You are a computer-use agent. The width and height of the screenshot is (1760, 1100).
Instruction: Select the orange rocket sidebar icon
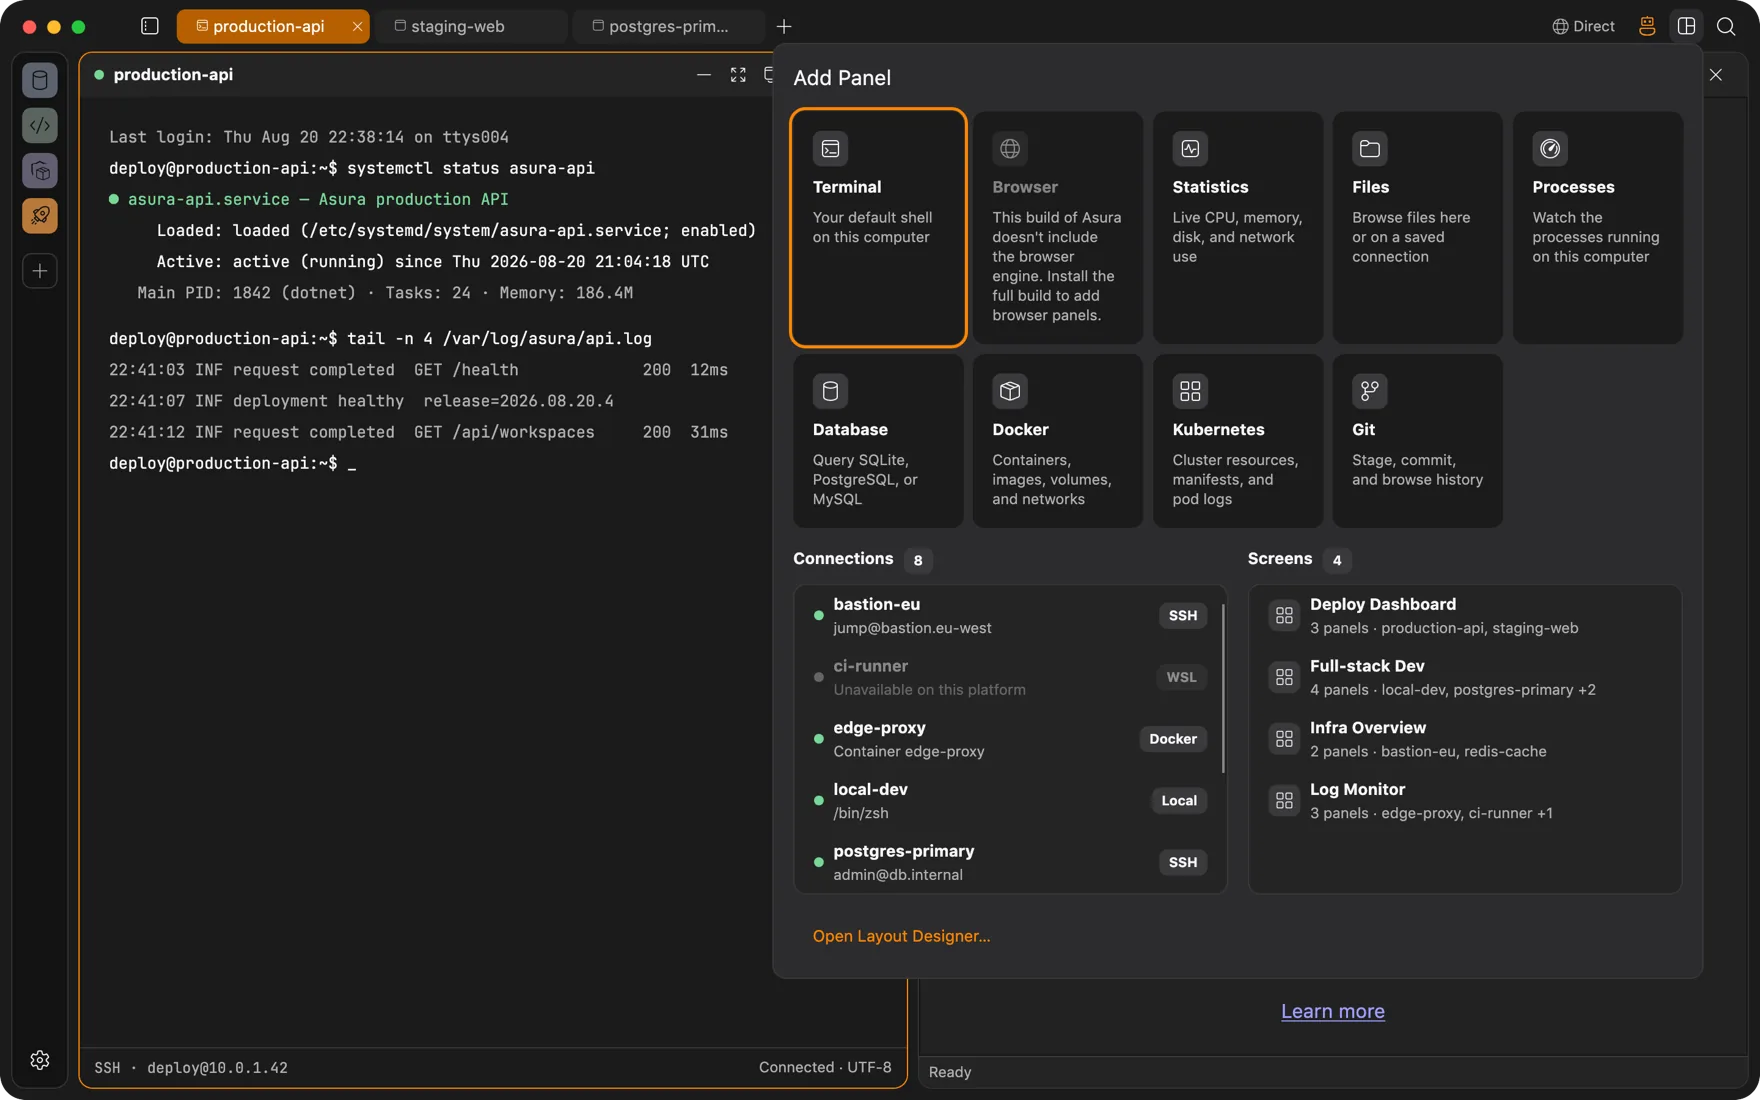(x=40, y=215)
